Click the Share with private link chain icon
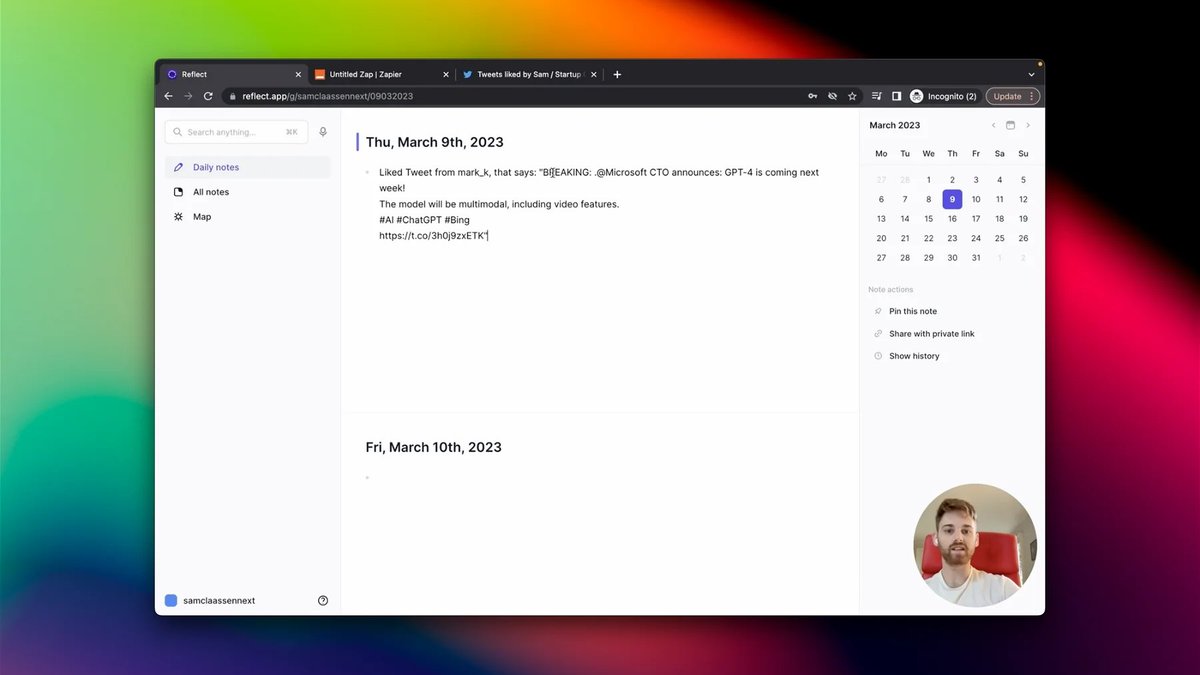 coord(877,333)
